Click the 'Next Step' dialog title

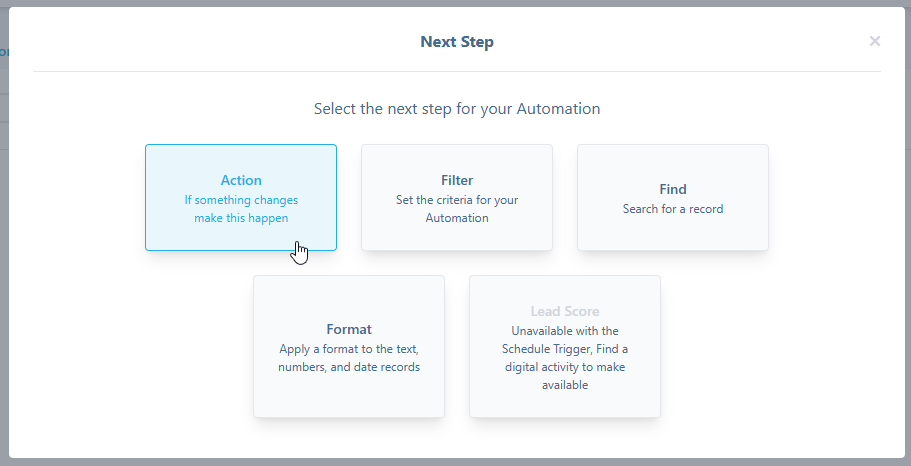pos(457,42)
